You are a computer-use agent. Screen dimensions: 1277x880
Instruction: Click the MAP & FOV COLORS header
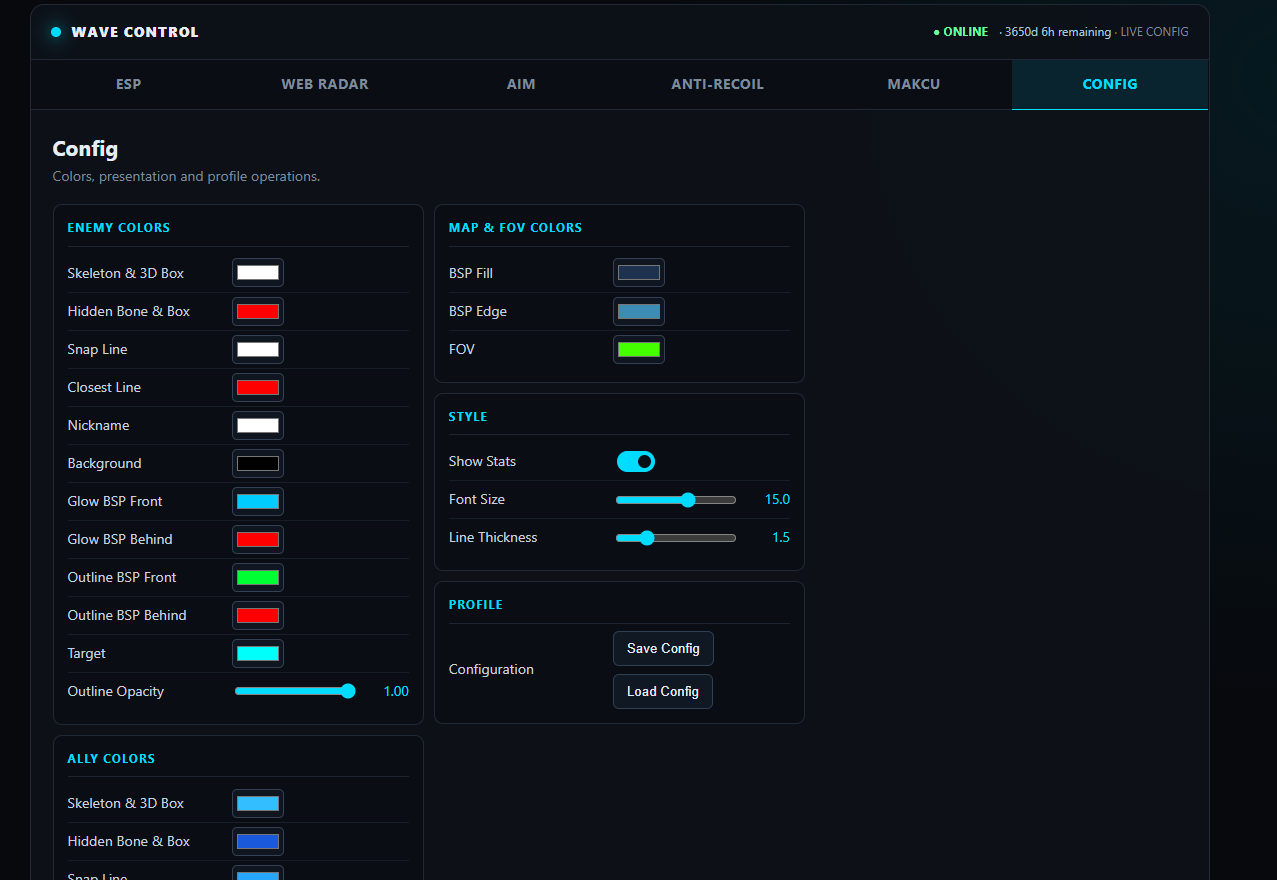[515, 228]
